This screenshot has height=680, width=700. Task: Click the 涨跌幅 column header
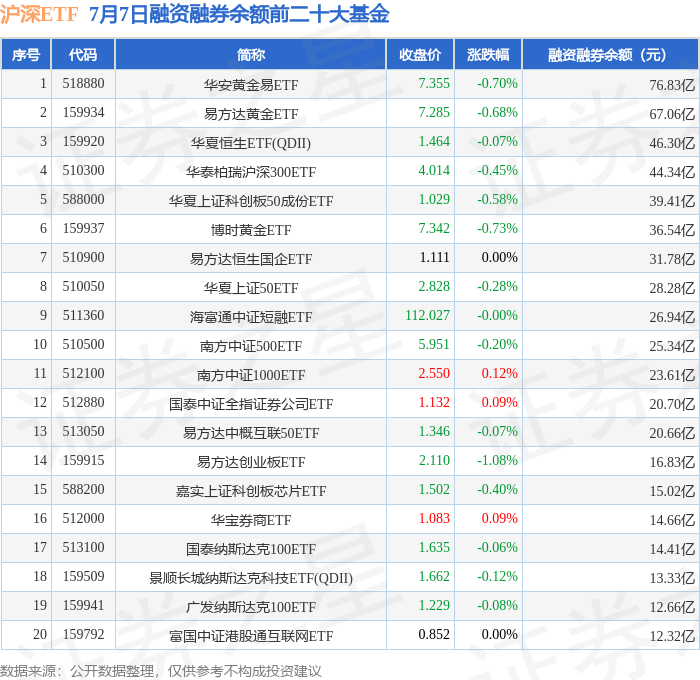(x=488, y=54)
